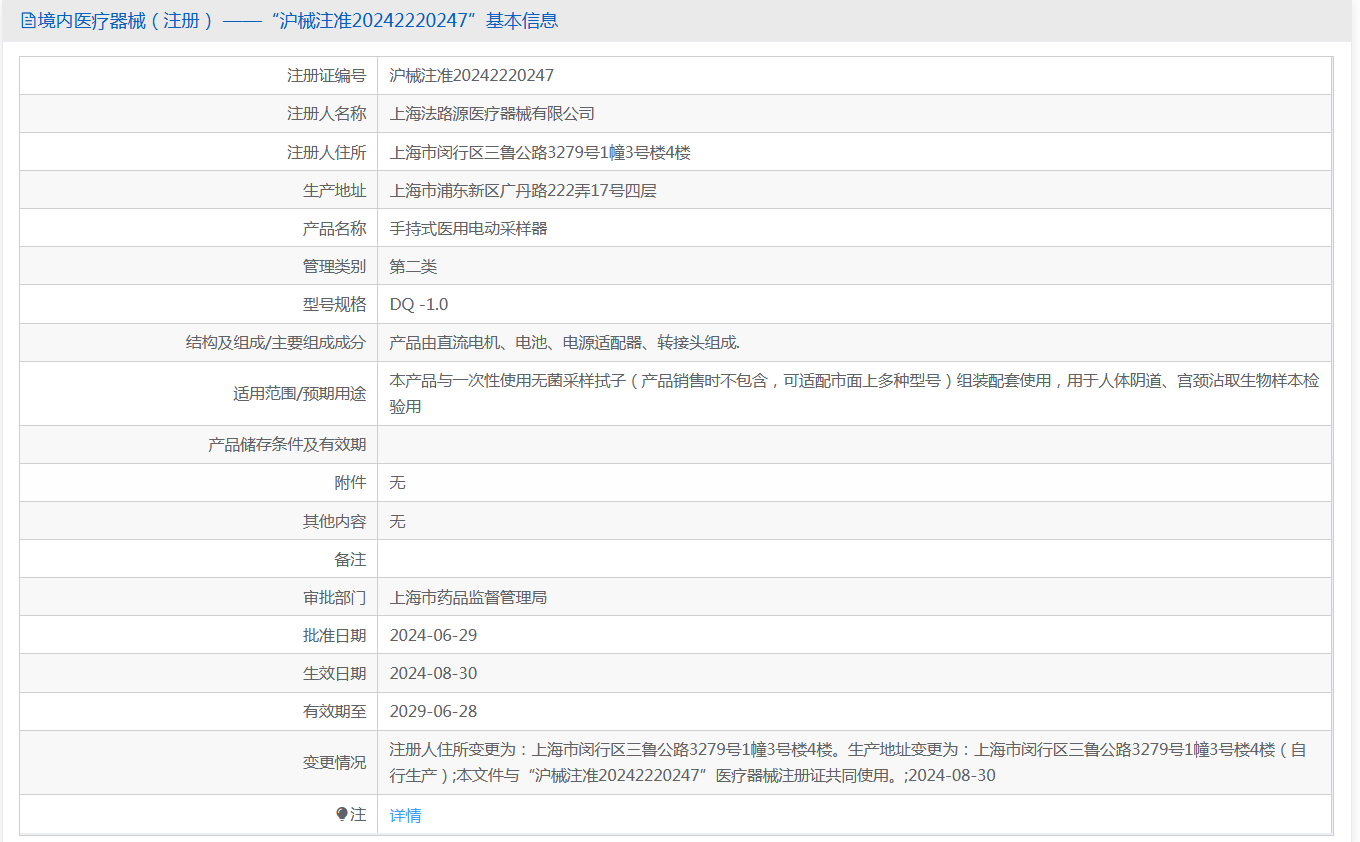Click structure text 产品由直流电机、电池 composition
The height and width of the screenshot is (842, 1360).
564,342
